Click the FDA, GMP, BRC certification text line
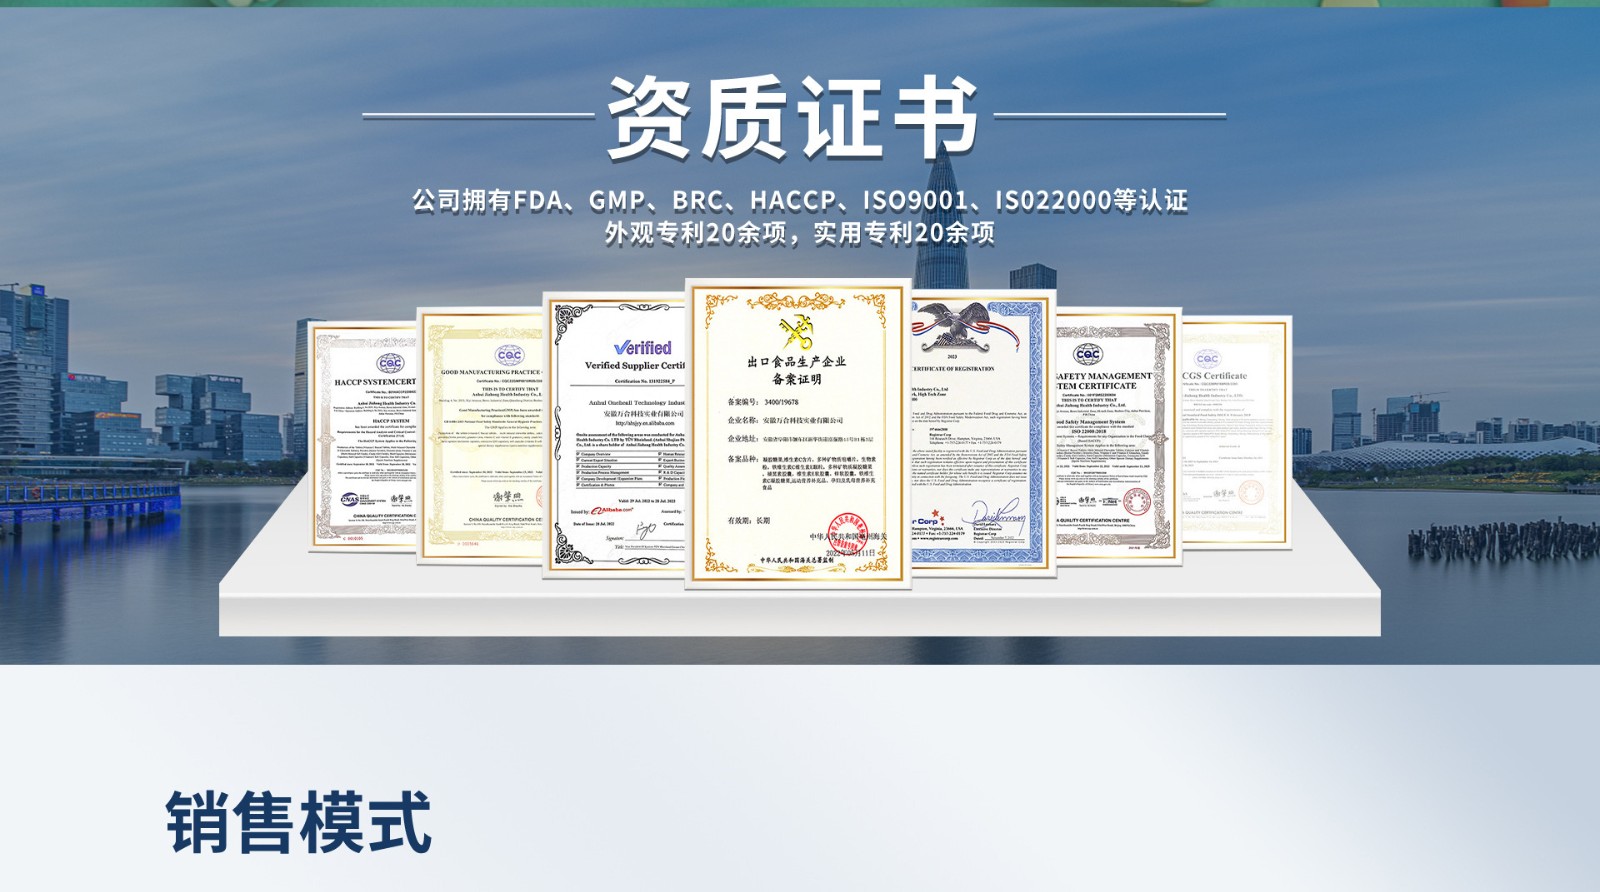Image resolution: width=1600 pixels, height=892 pixels. click(x=799, y=200)
